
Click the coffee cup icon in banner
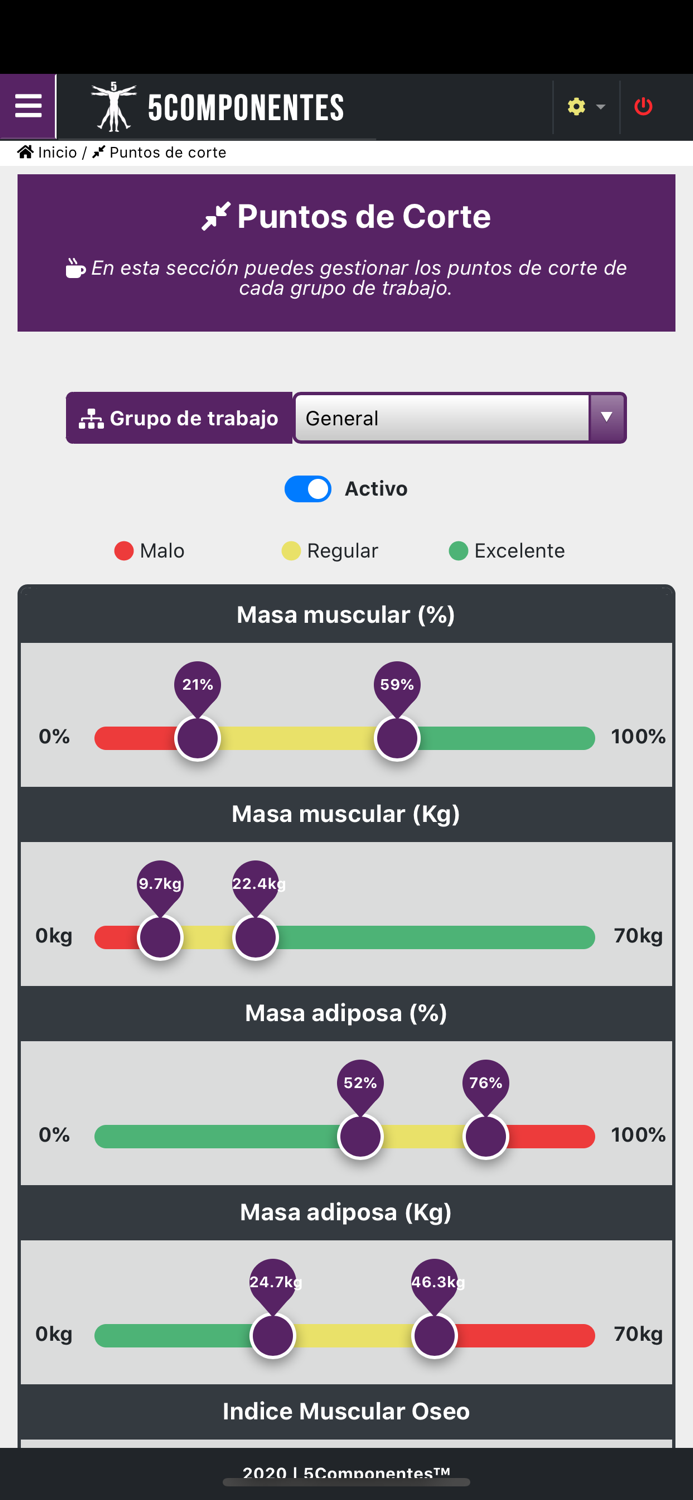(x=75, y=268)
